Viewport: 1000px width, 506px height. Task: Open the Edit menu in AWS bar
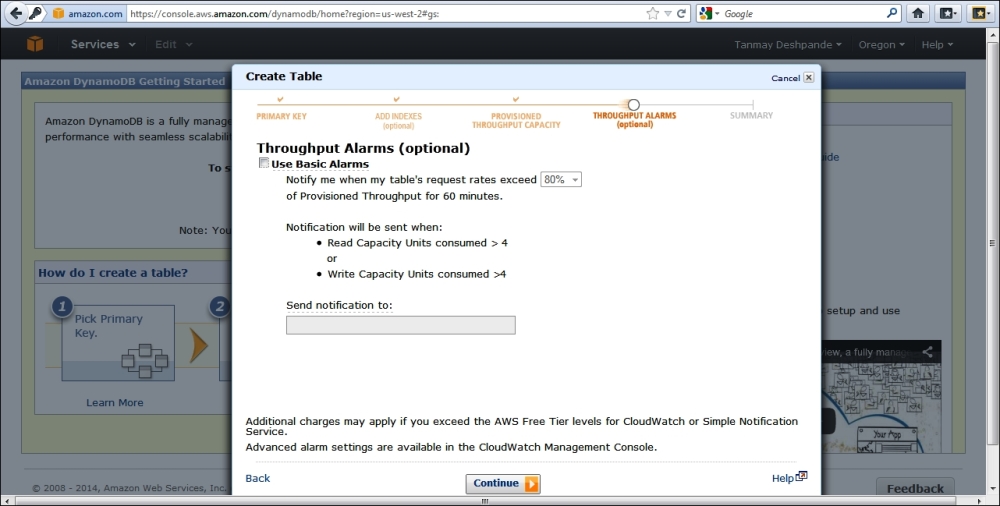(x=173, y=44)
